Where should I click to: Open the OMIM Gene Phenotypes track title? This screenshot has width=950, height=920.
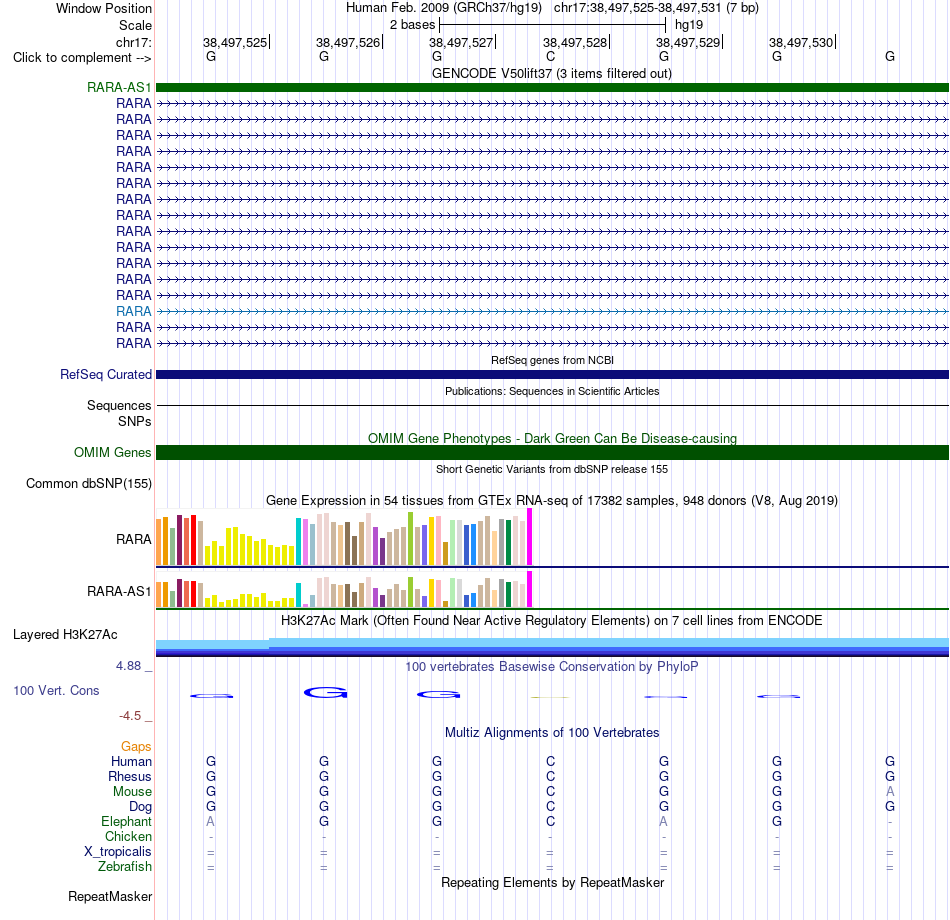click(x=552, y=438)
